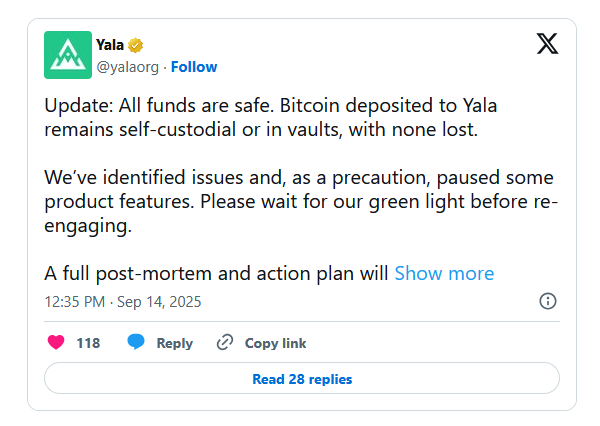Viewport: 600px width, 426px height.
Task: Click the Yala green mountain avatar
Action: coord(68,55)
